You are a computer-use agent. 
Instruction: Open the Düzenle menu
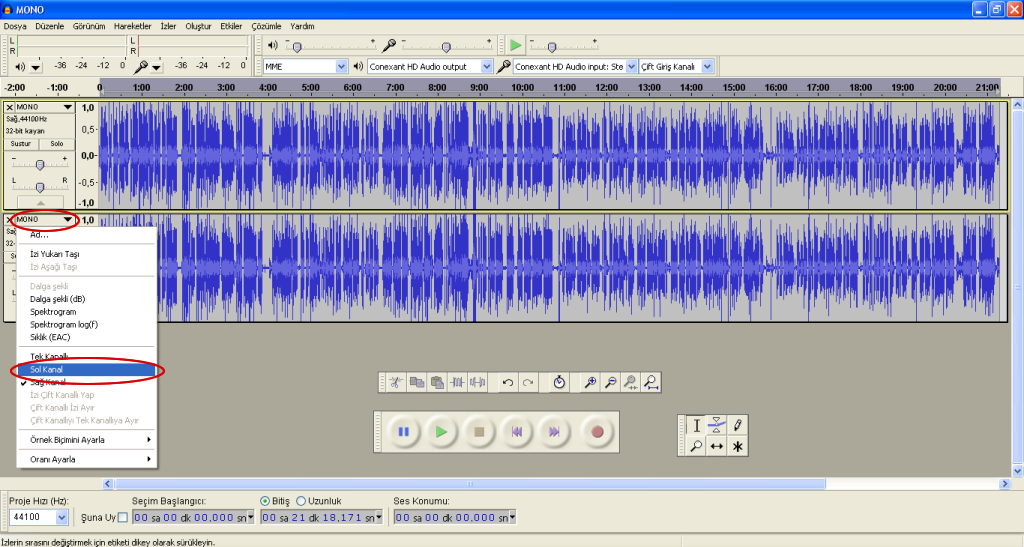[x=50, y=26]
